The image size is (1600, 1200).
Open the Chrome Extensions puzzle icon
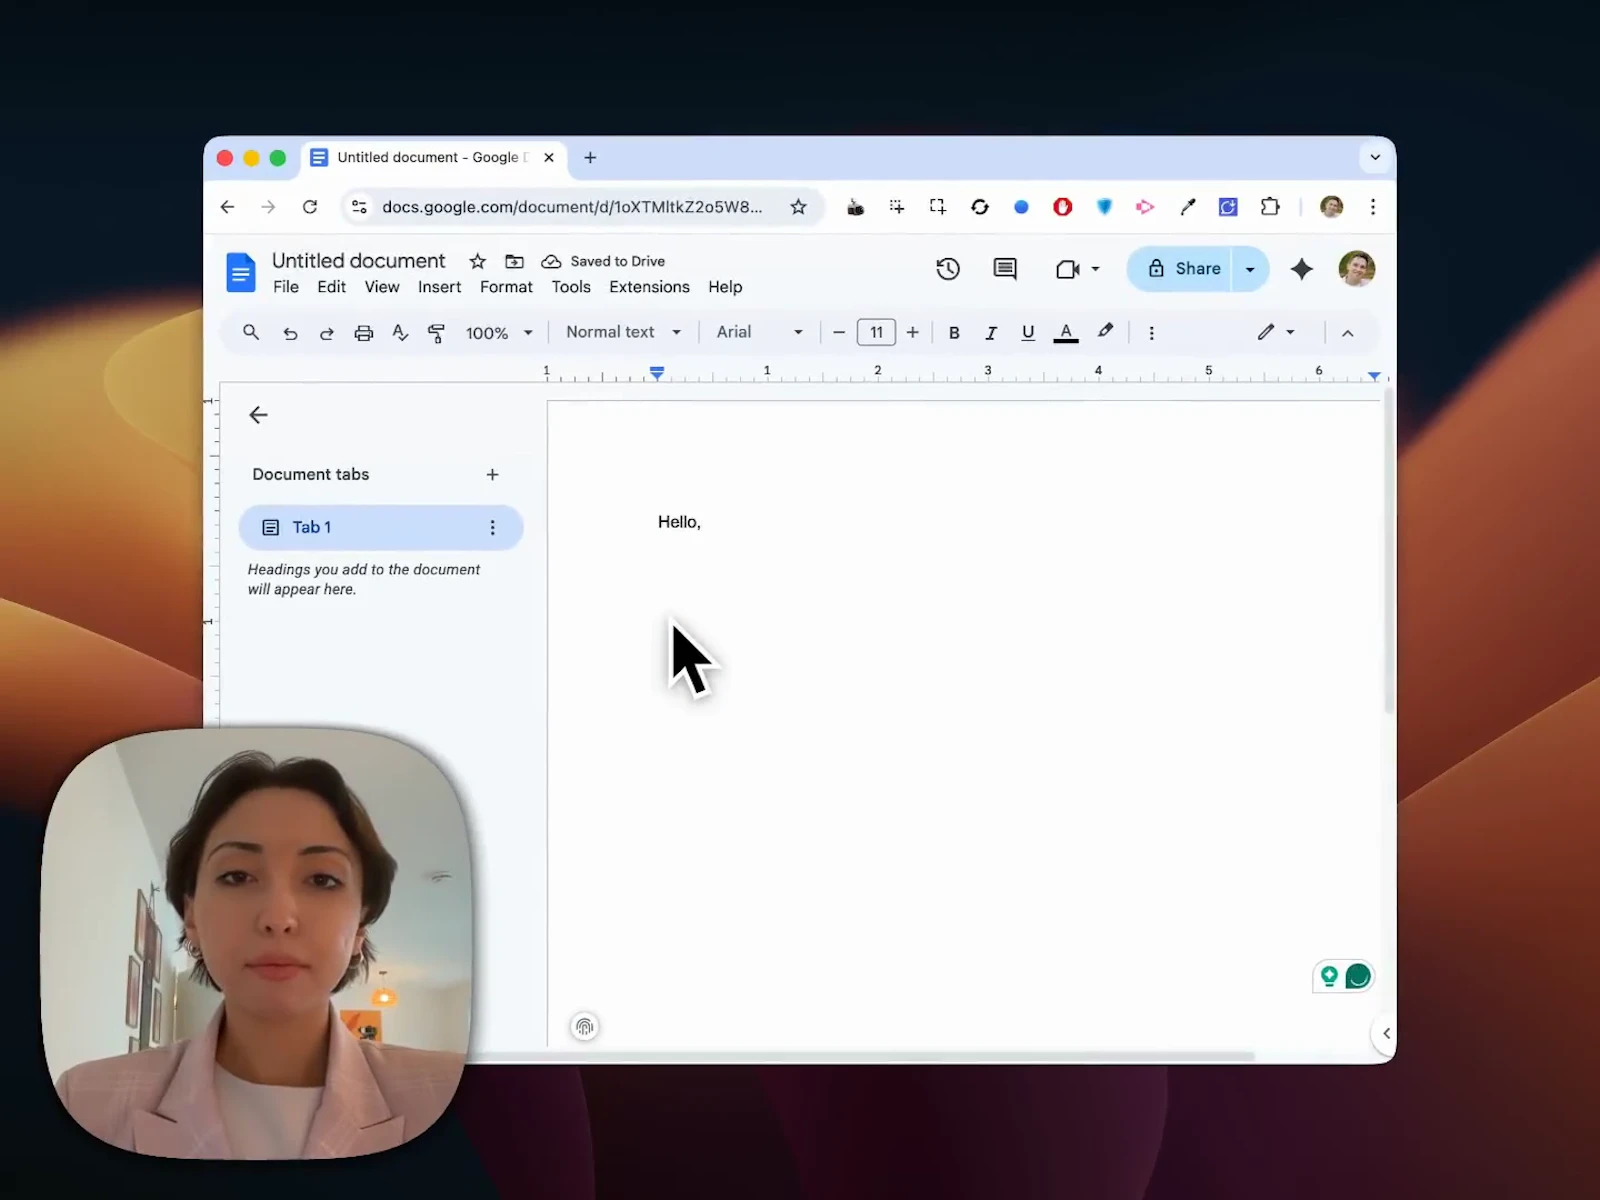point(1270,207)
